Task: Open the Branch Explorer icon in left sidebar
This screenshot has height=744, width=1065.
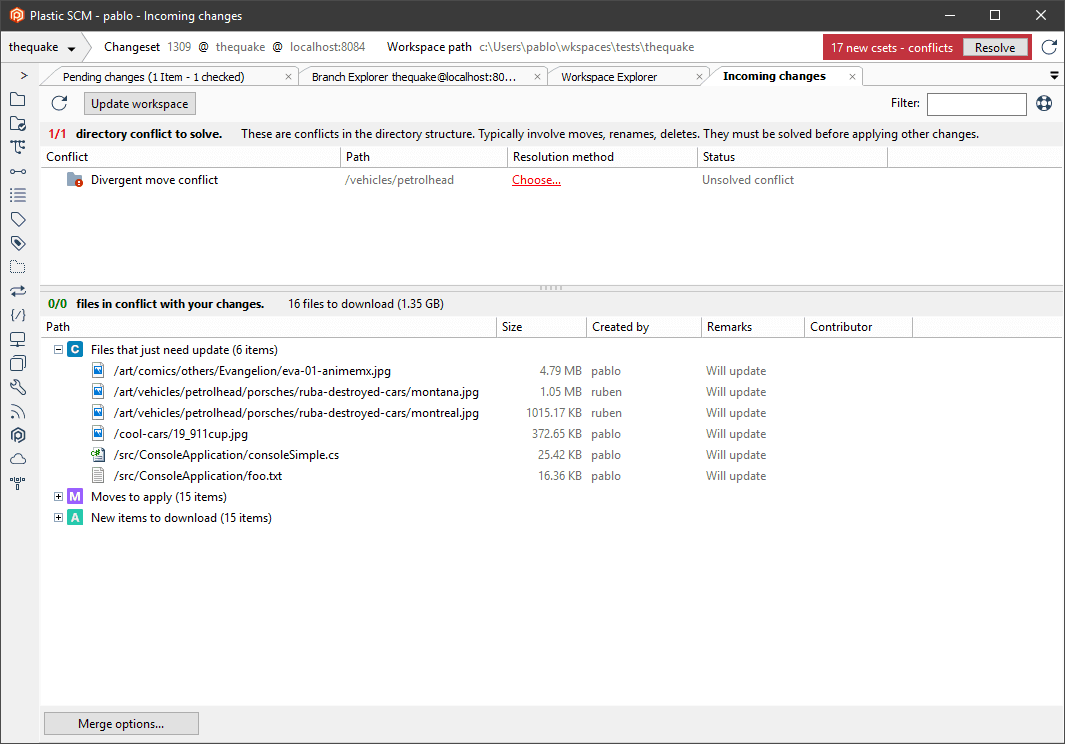Action: click(x=17, y=146)
